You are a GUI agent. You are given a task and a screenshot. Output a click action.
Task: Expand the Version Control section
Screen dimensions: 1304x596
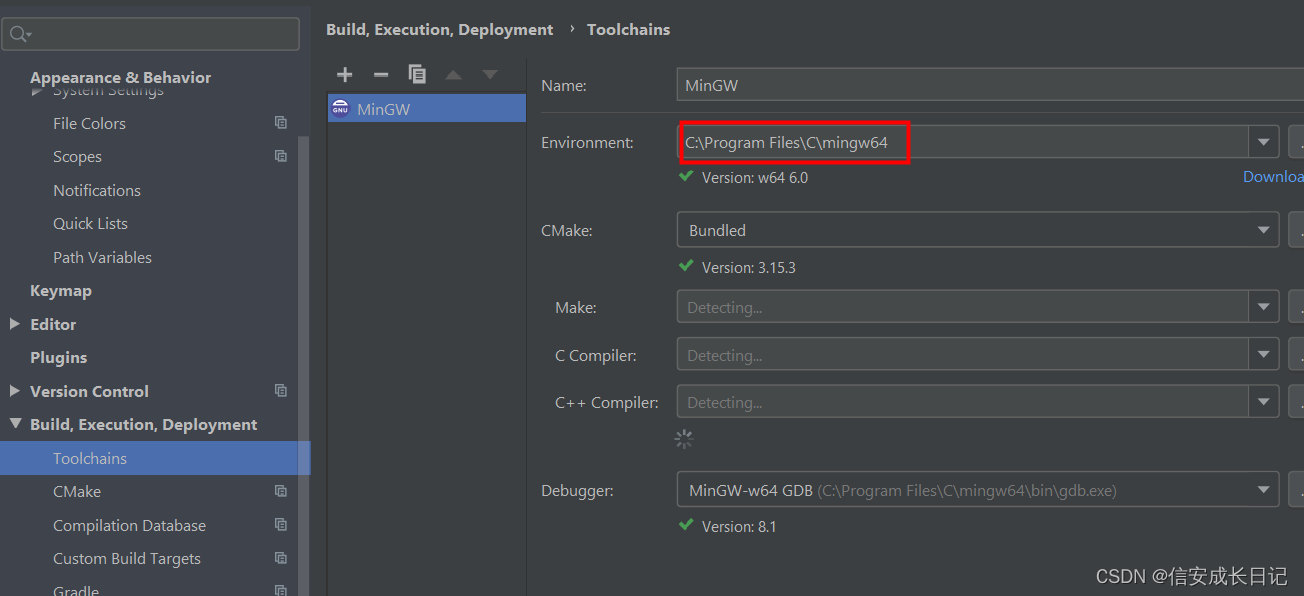pyautogui.click(x=14, y=391)
